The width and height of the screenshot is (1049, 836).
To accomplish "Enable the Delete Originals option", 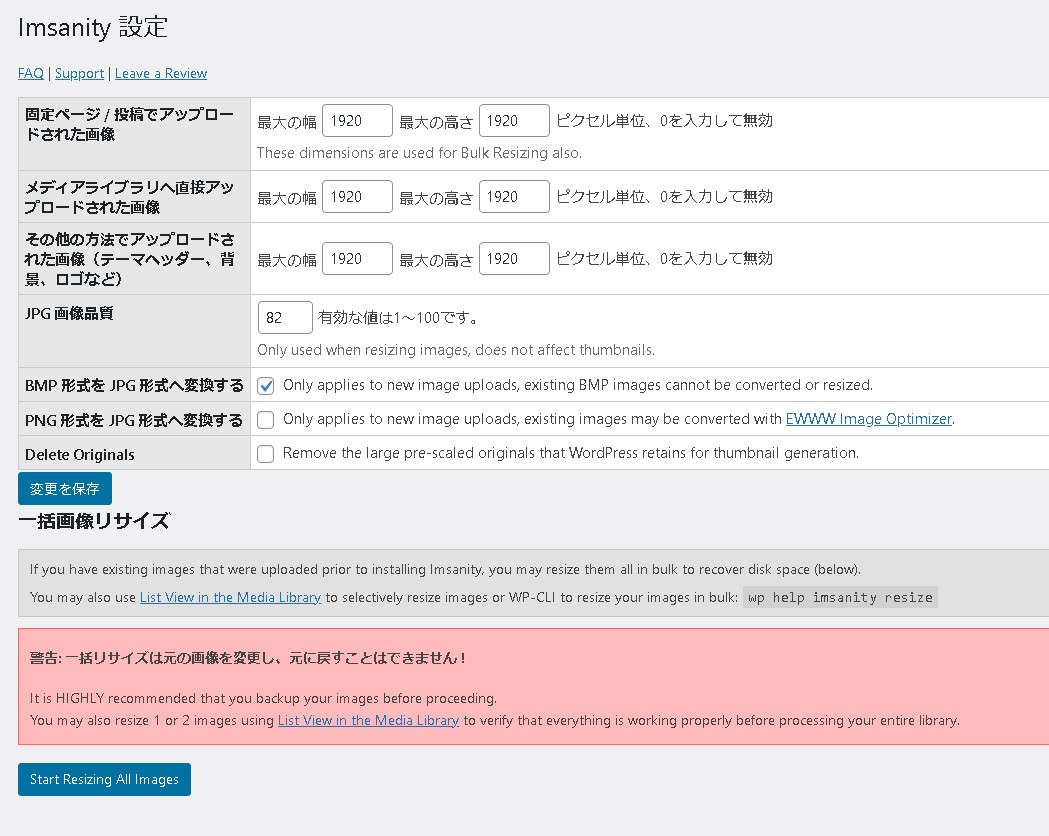I will pyautogui.click(x=264, y=454).
